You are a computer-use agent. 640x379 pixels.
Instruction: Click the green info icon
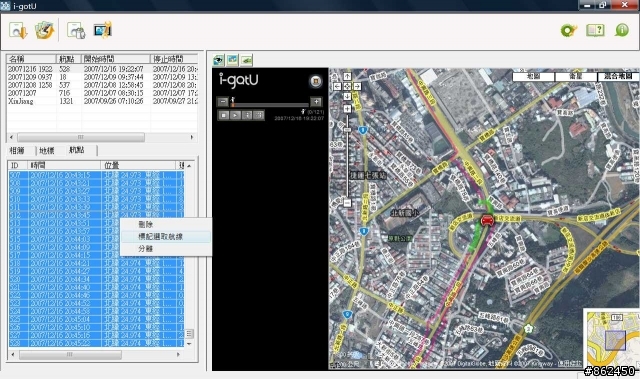click(622, 30)
